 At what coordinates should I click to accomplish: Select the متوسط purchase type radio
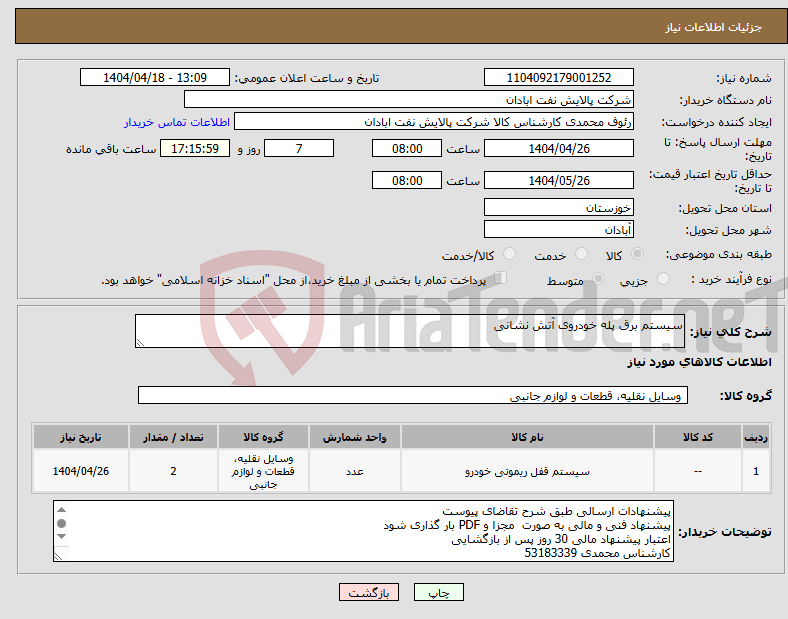pyautogui.click(x=599, y=278)
